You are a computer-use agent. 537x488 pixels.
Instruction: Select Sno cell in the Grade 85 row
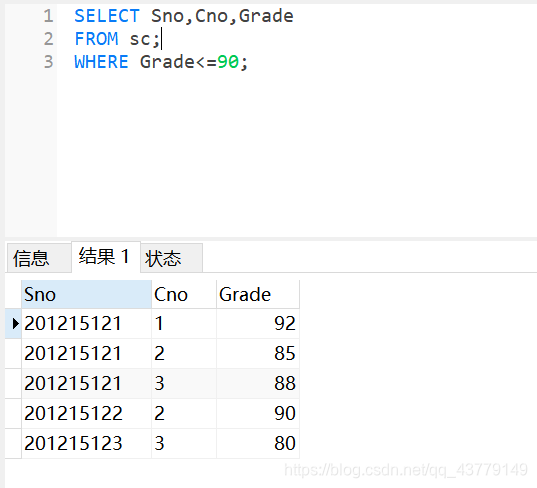(86, 353)
